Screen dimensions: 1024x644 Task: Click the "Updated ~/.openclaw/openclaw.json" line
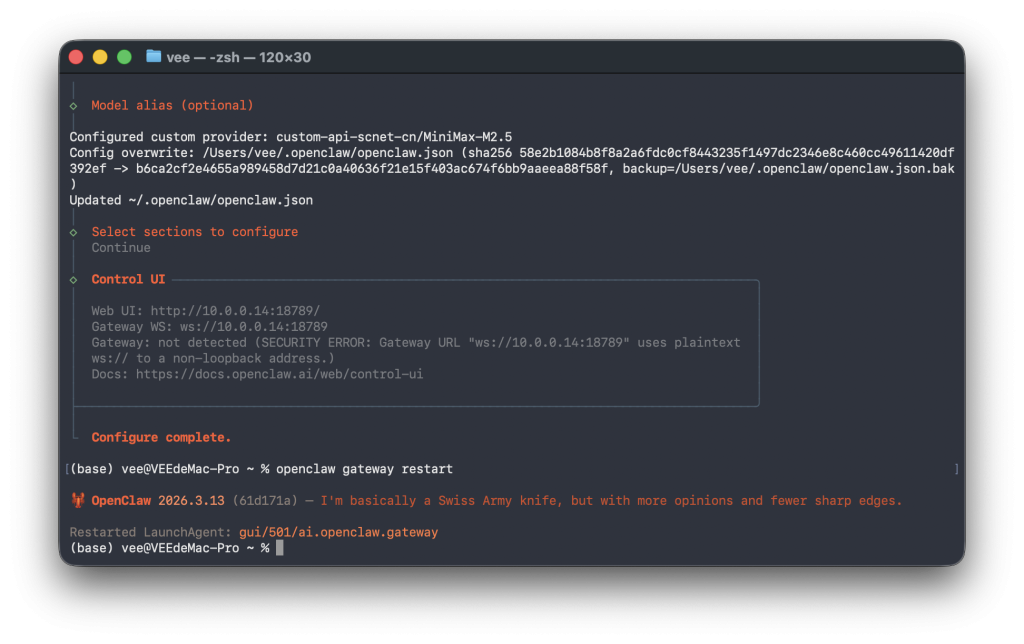point(191,200)
